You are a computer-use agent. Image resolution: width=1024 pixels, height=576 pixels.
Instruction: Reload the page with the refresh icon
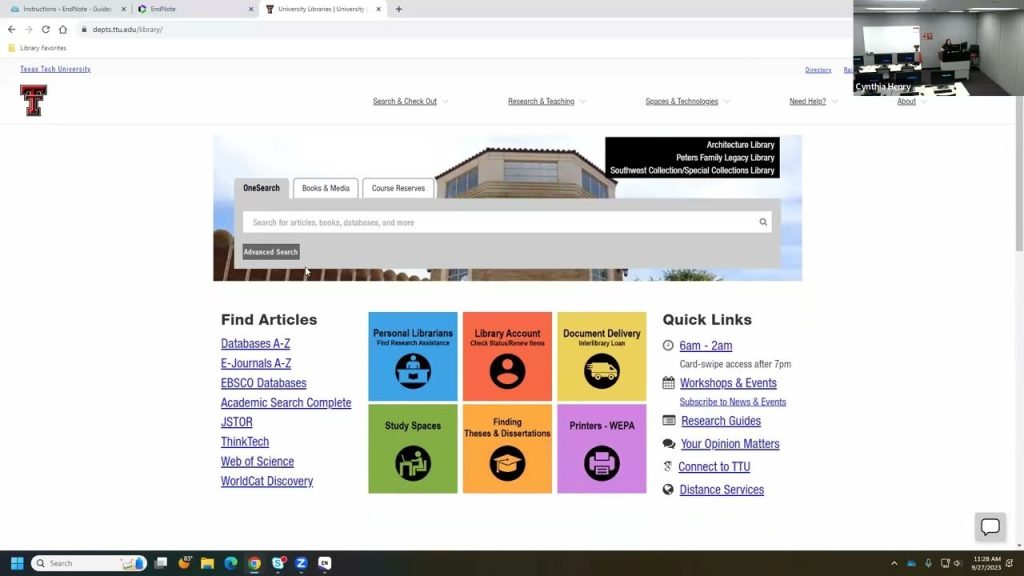click(x=46, y=29)
